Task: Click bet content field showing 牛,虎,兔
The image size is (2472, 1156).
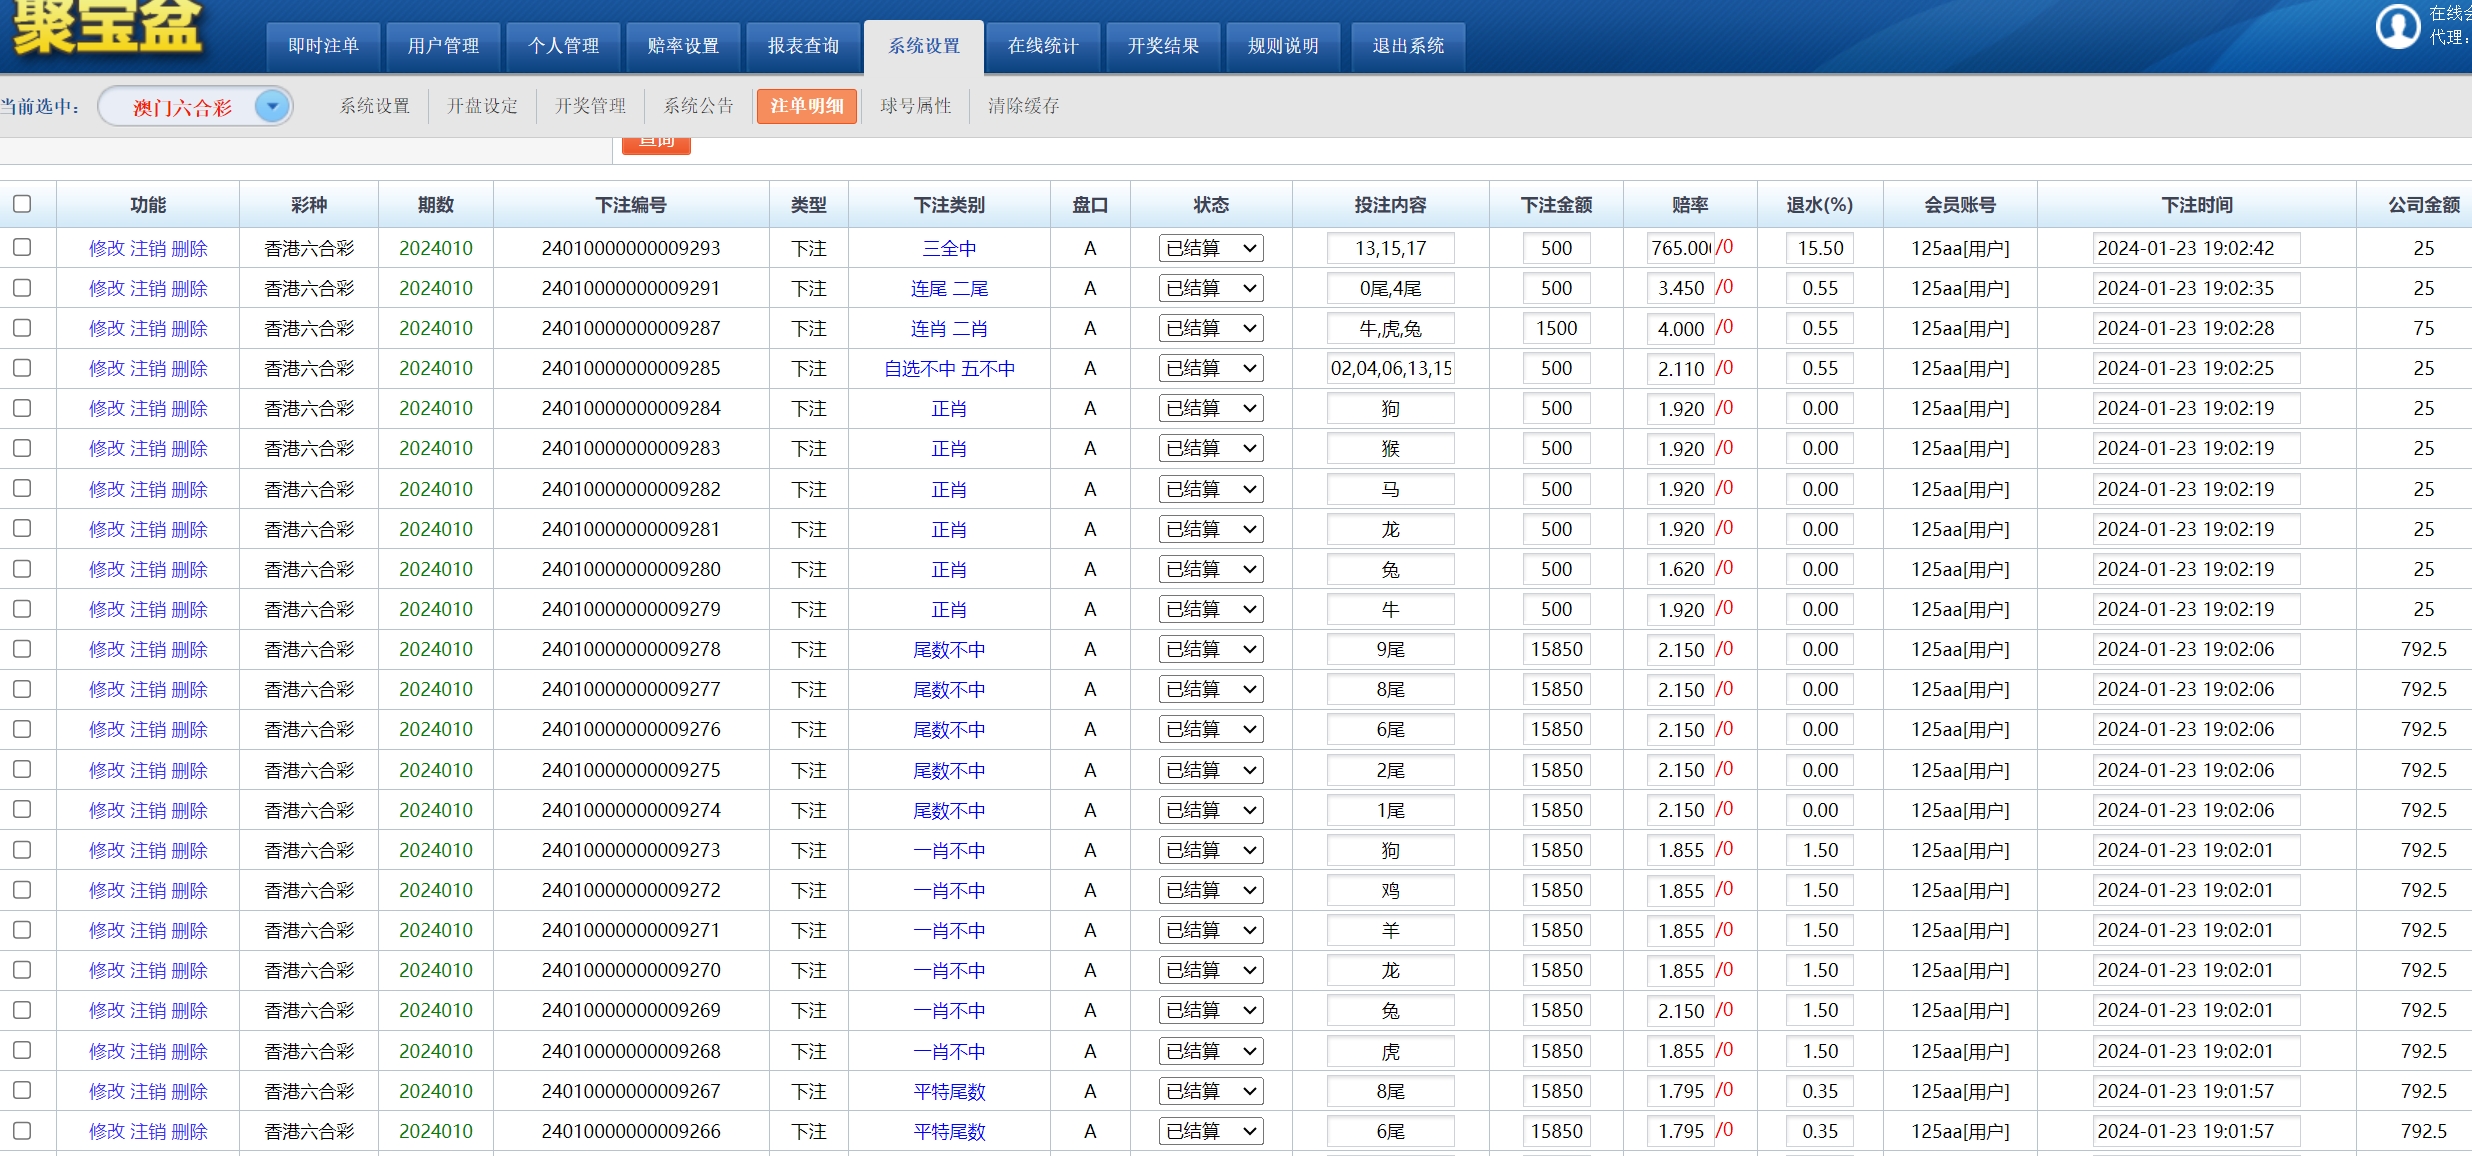Action: (x=1390, y=328)
